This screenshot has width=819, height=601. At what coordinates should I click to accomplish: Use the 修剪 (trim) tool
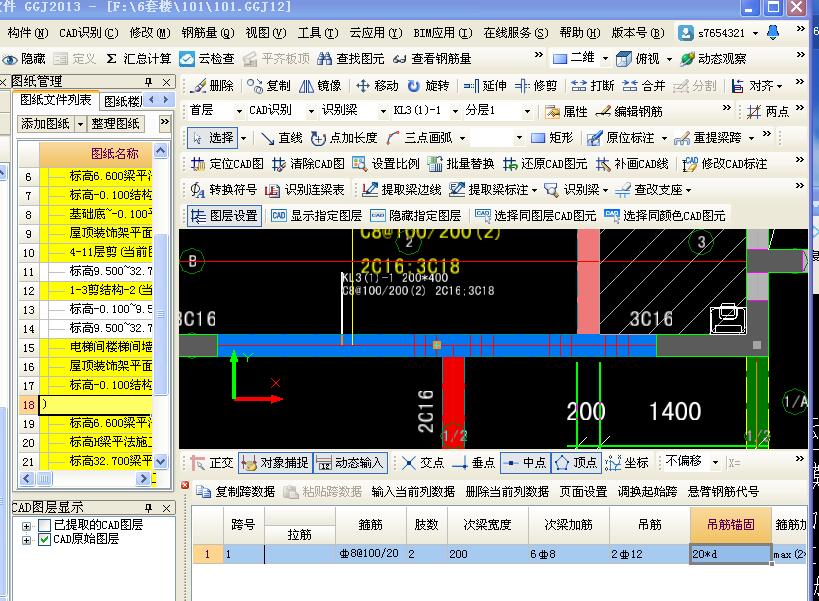tap(536, 86)
